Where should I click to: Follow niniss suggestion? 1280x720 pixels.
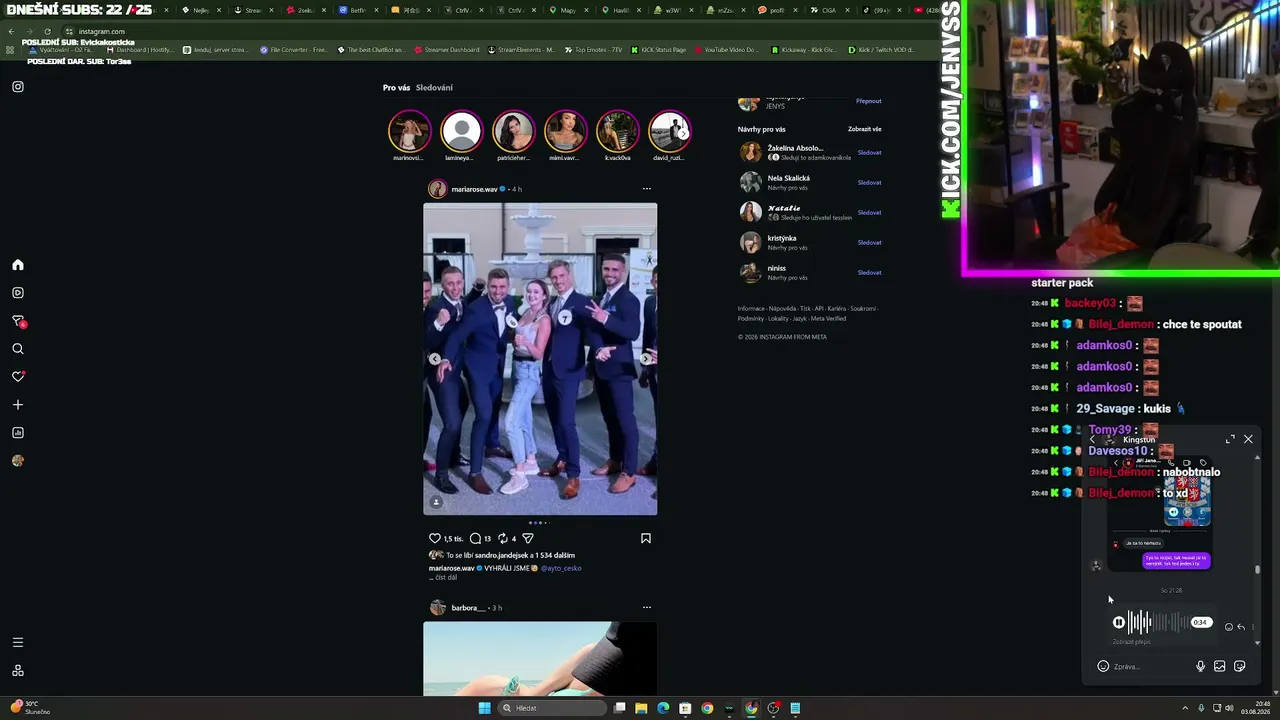coord(869,273)
